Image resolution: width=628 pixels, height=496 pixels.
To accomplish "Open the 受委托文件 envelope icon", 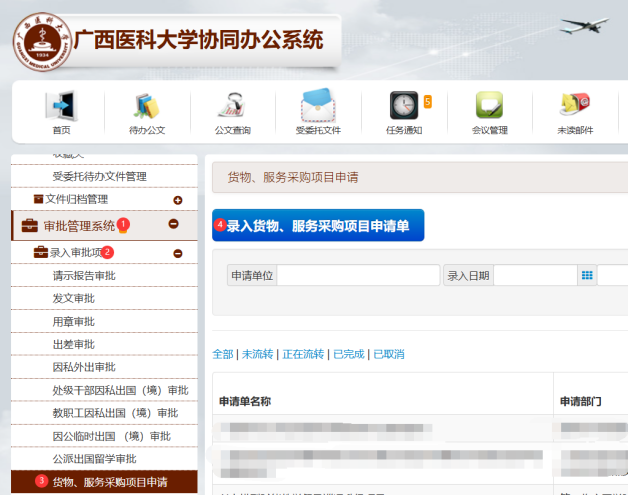I will pyautogui.click(x=318, y=105).
